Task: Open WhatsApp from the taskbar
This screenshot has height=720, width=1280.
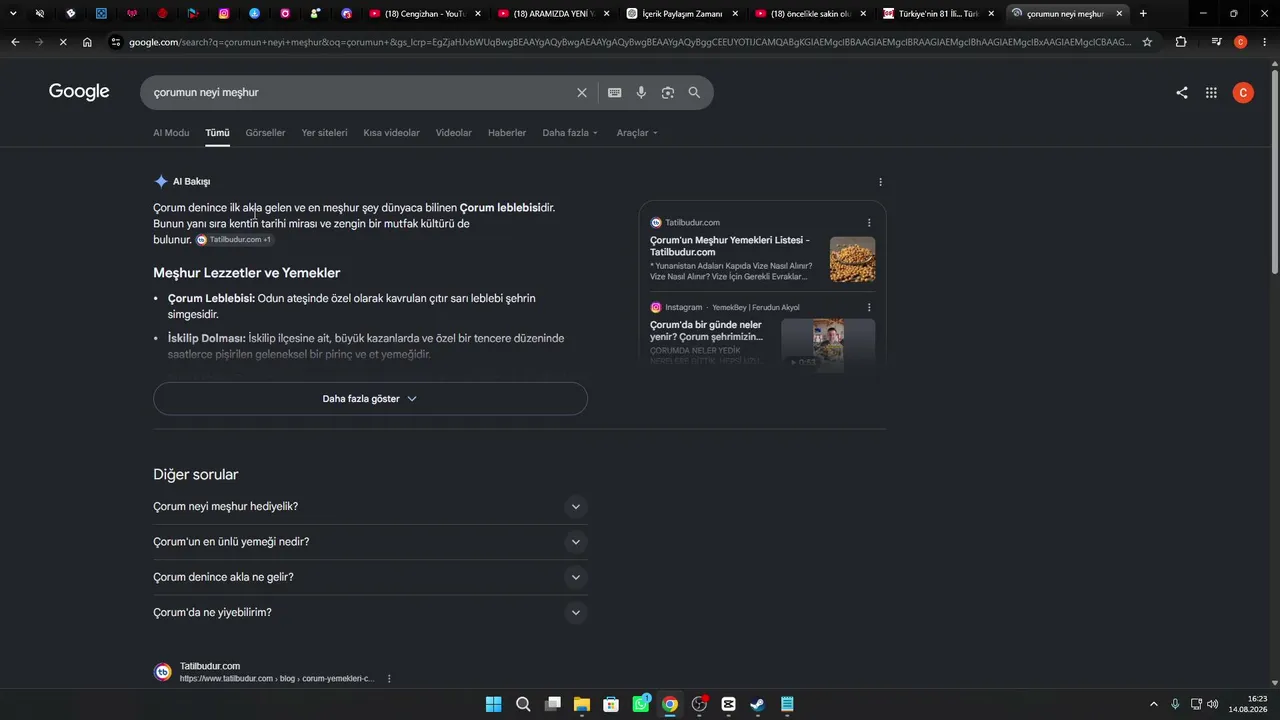Action: [641, 704]
